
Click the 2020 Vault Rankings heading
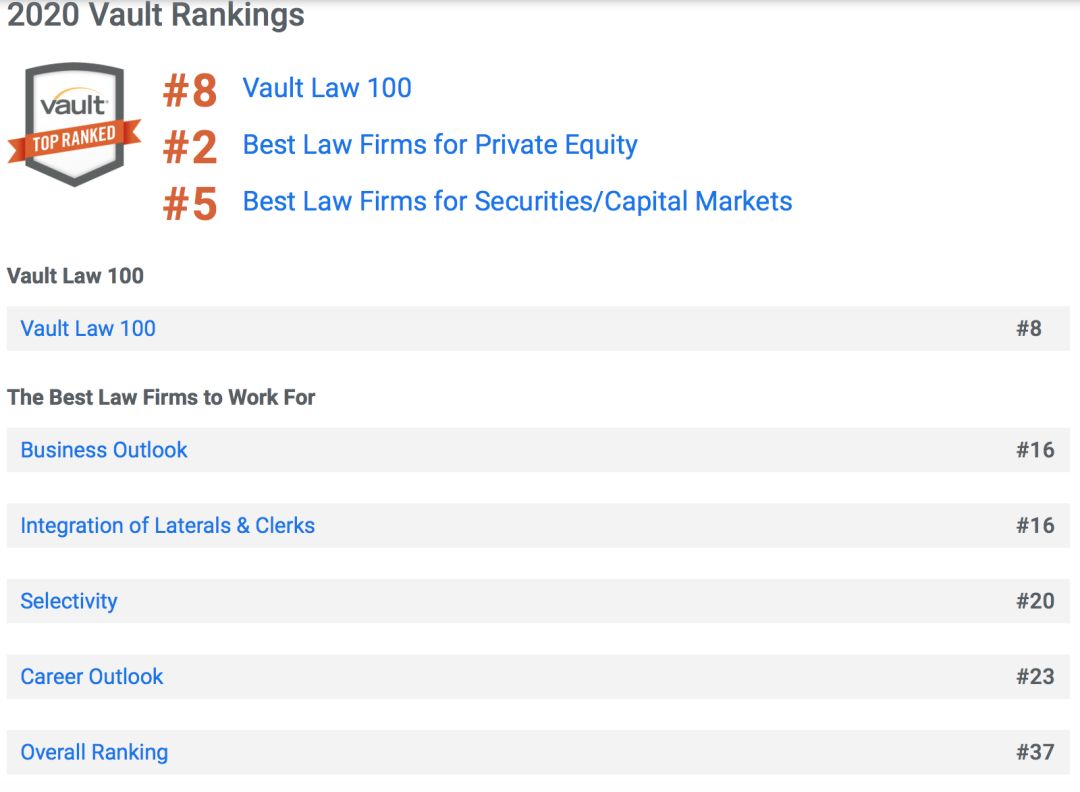[156, 15]
